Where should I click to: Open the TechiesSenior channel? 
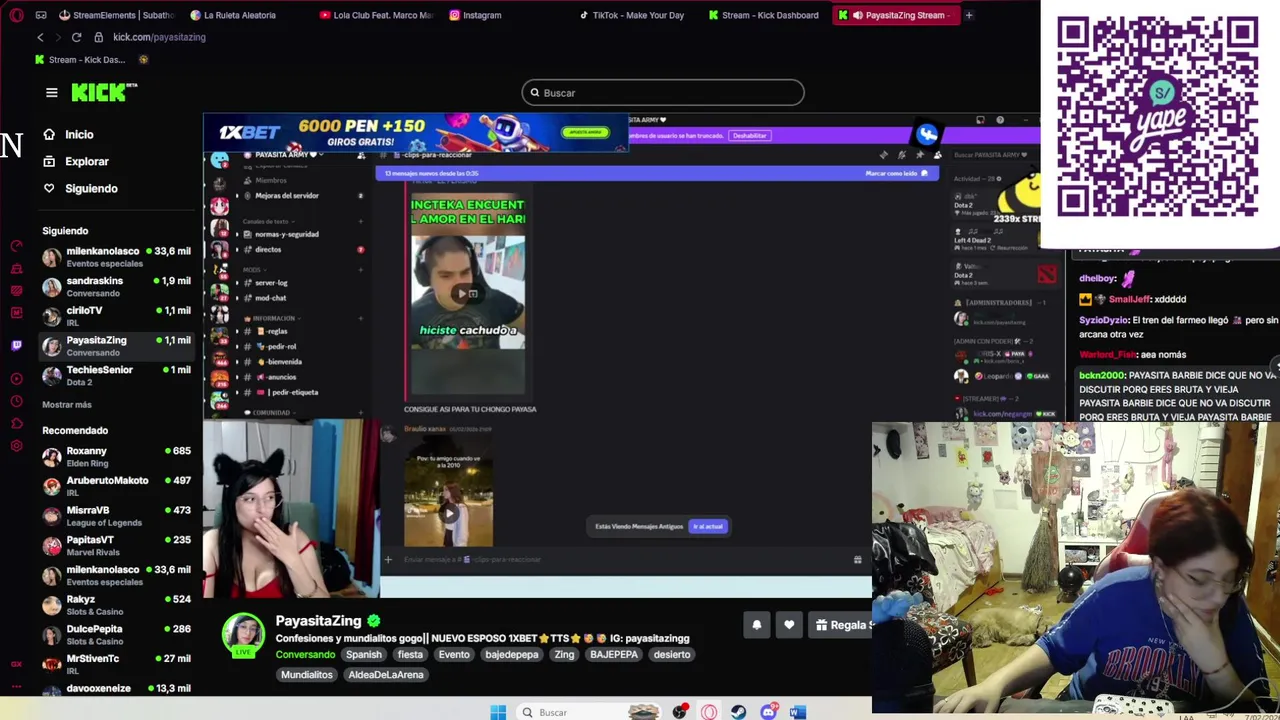(x=116, y=375)
